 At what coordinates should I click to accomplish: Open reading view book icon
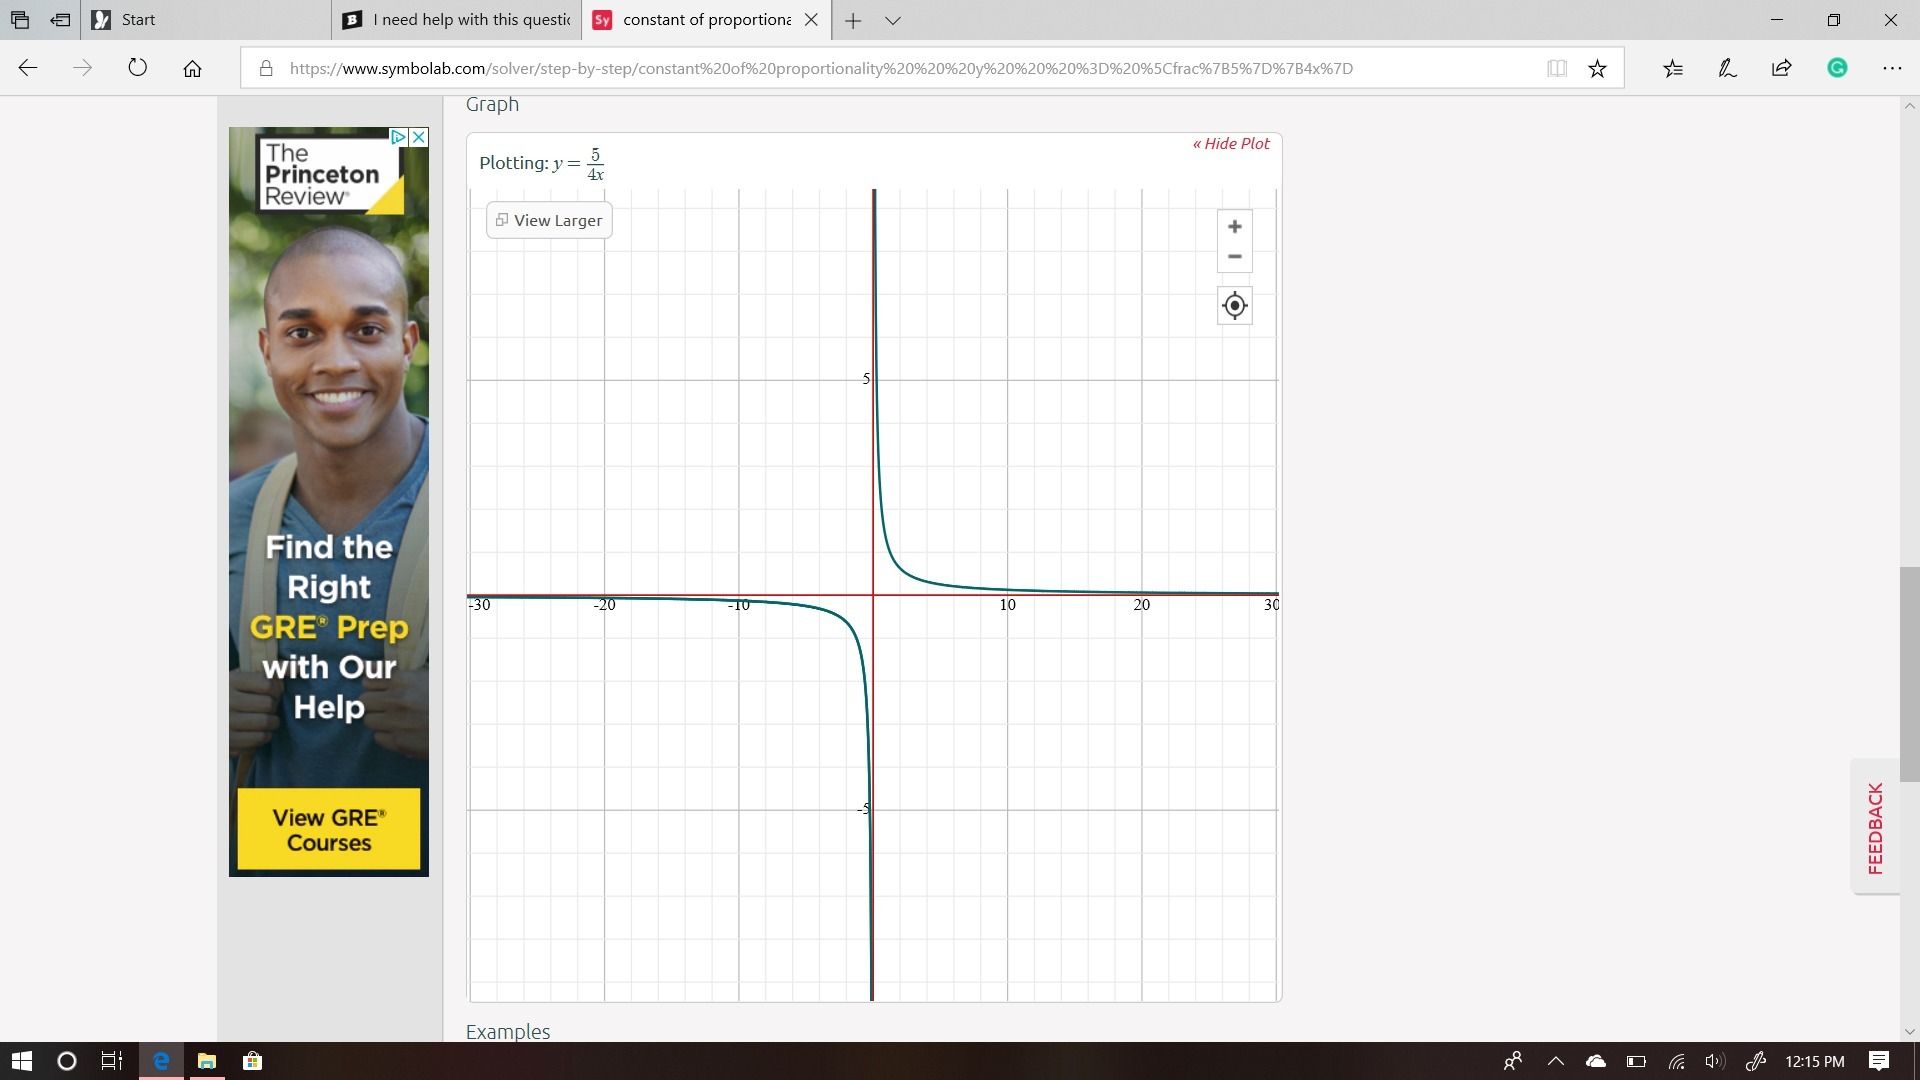pyautogui.click(x=1556, y=68)
